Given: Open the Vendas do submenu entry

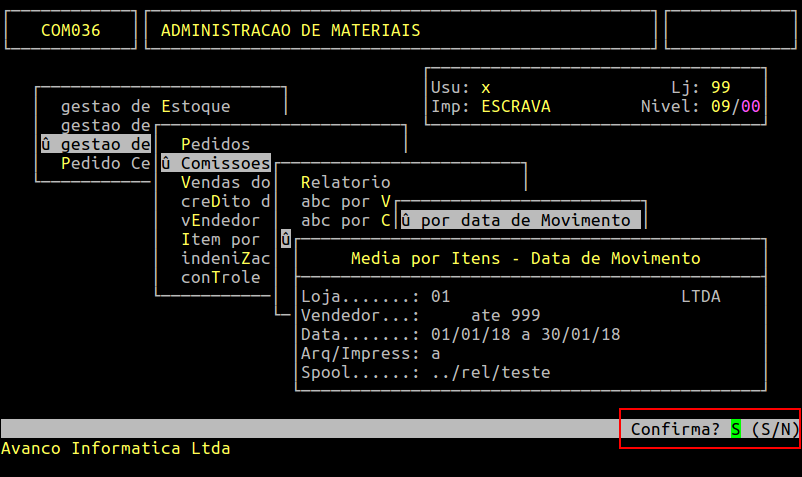Looking at the screenshot, I should coord(225,182).
